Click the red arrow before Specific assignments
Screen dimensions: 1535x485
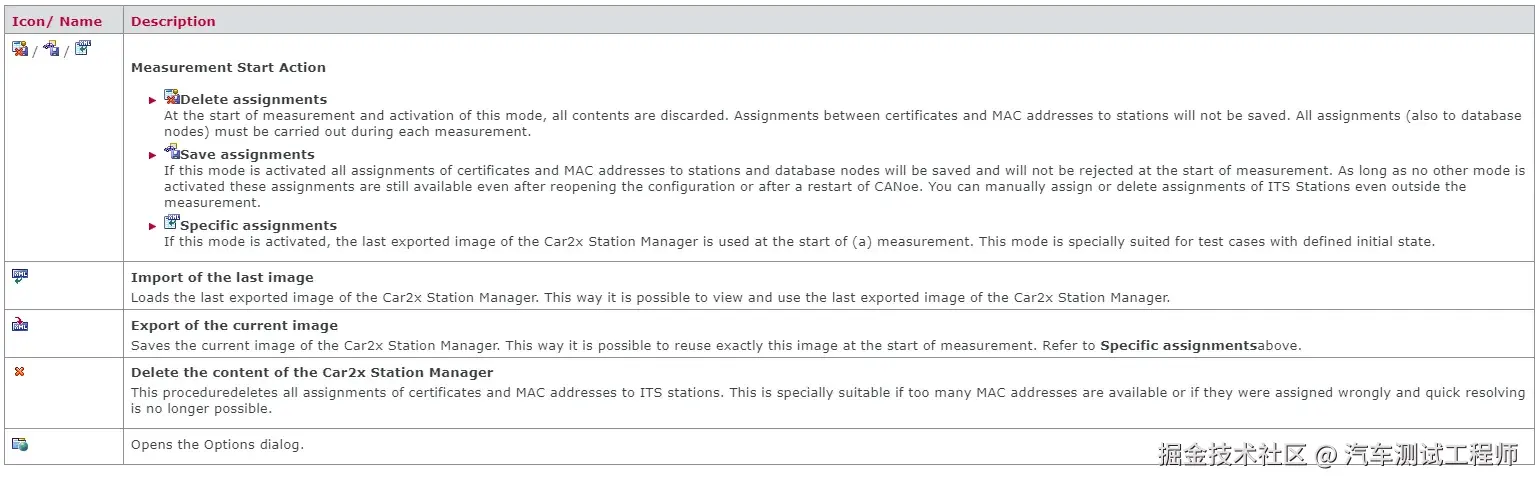coord(153,226)
